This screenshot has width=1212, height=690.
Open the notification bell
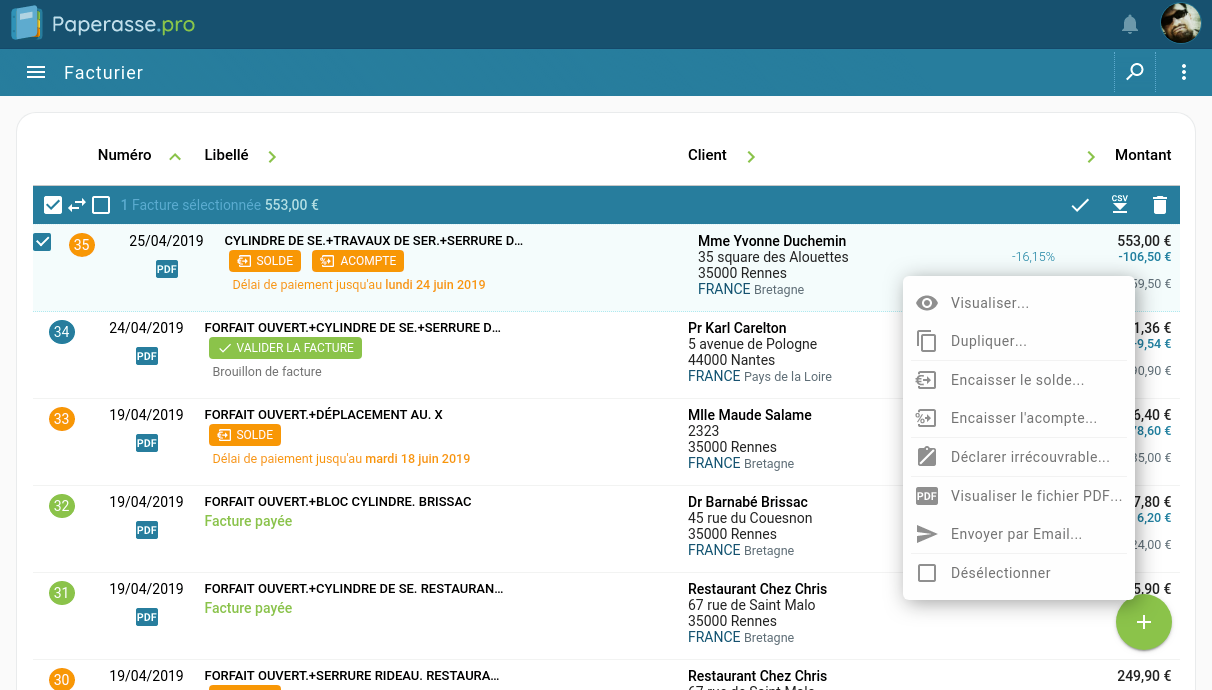click(1130, 23)
